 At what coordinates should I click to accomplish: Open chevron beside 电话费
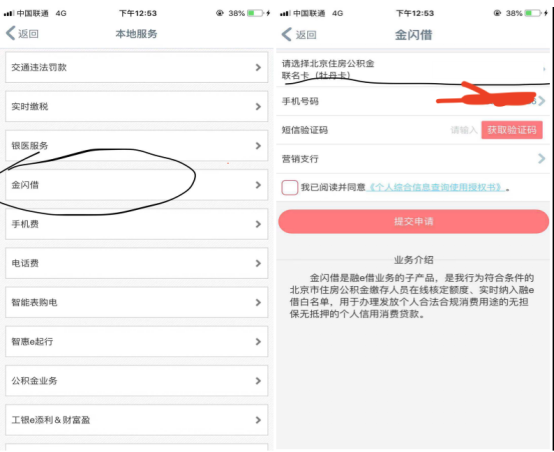(x=258, y=263)
